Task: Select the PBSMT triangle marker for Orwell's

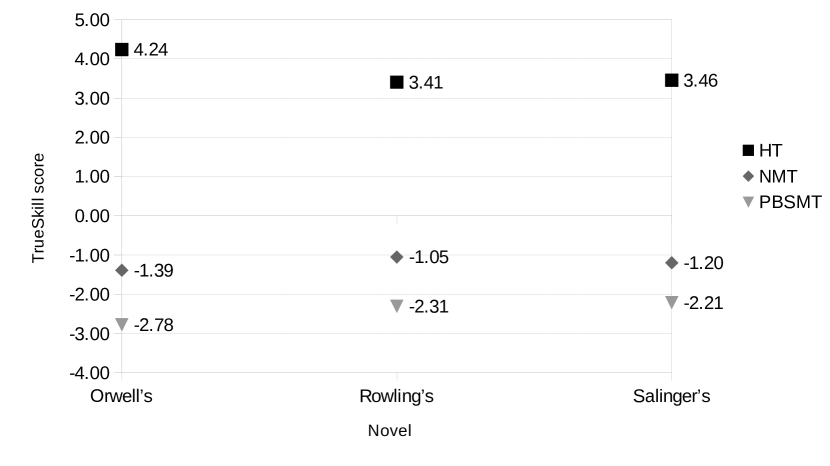Action: point(122,324)
